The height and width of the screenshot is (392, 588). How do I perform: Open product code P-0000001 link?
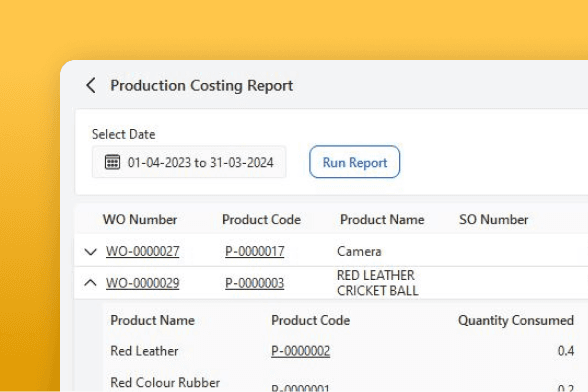(x=300, y=387)
